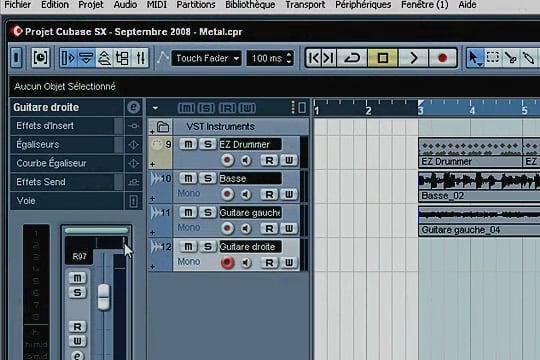This screenshot has height=360, width=540.
Task: Open the Fichier menu
Action: pos(18,5)
